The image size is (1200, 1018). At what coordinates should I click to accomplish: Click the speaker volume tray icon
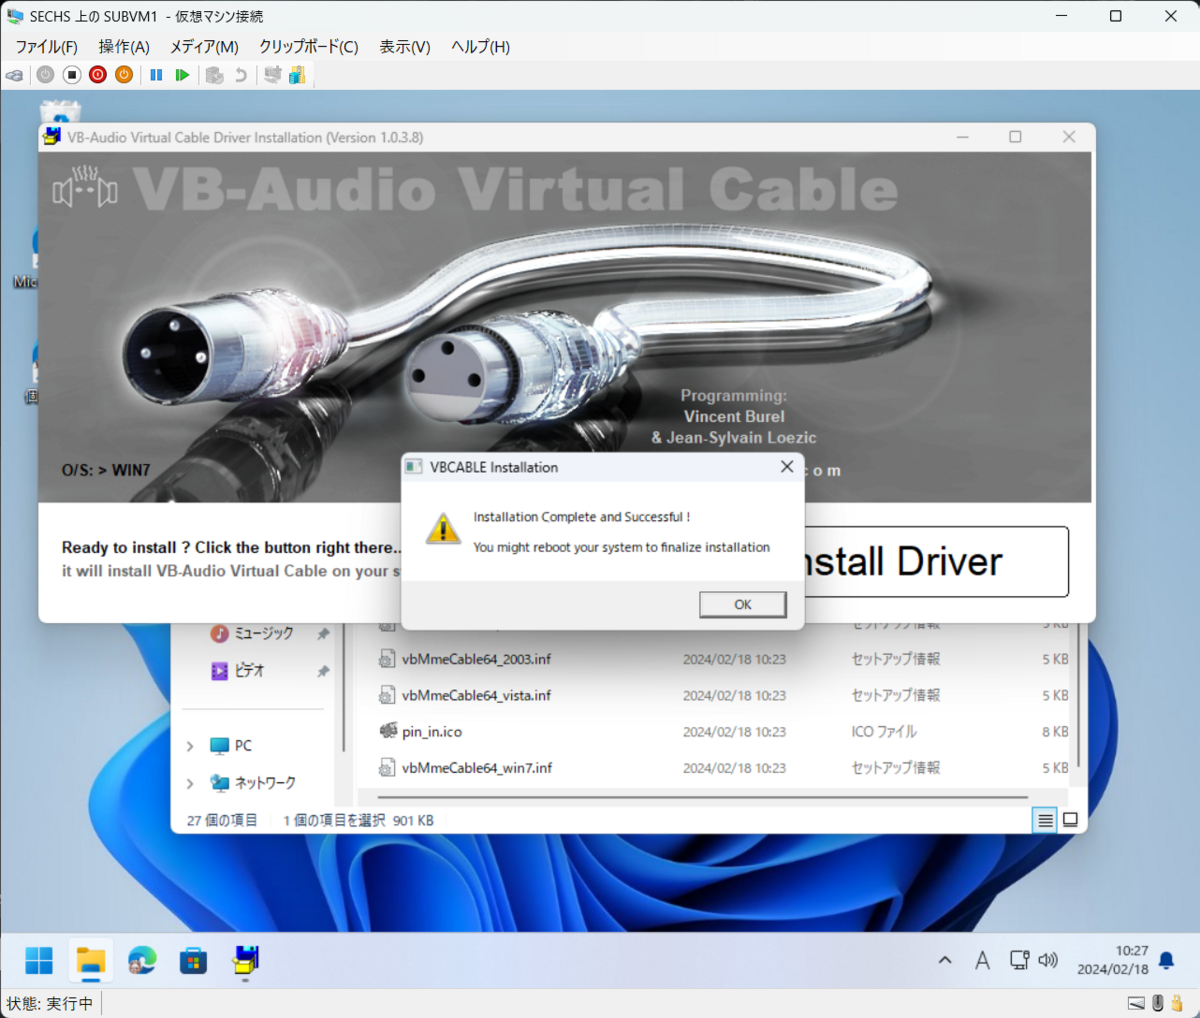click(1047, 961)
